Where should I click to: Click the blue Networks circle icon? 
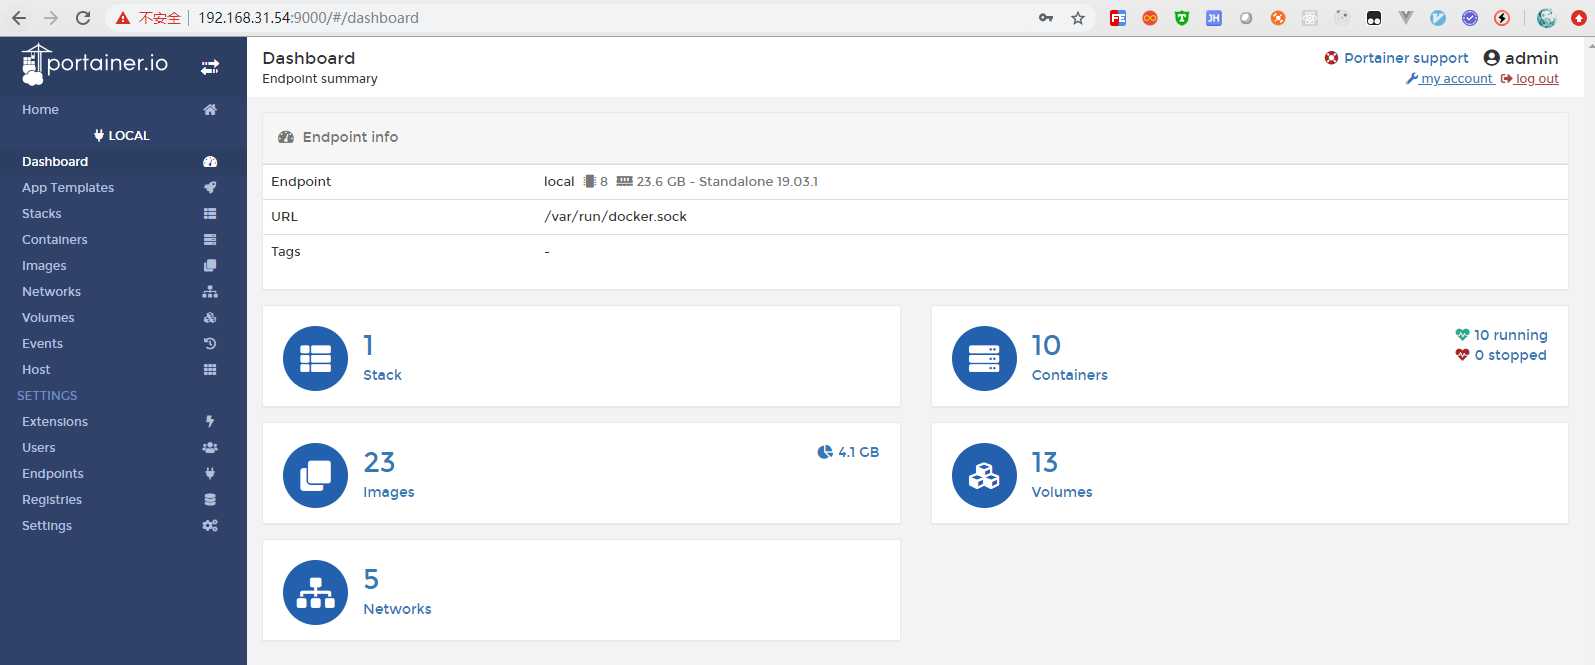pyautogui.click(x=315, y=592)
